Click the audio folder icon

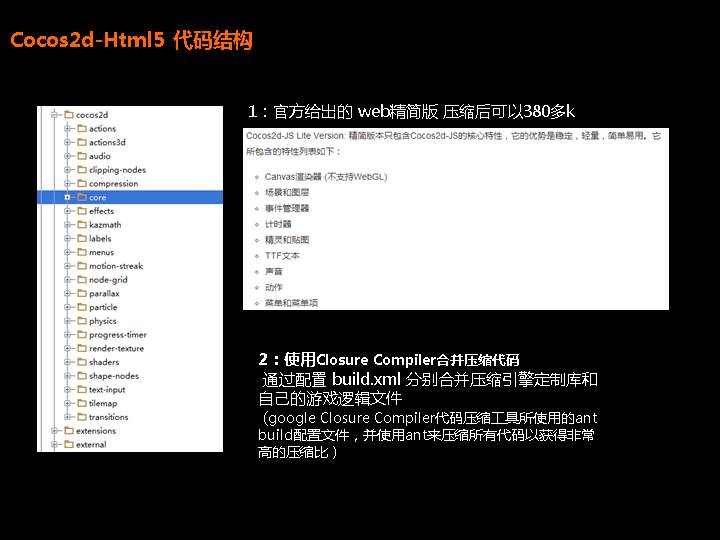(81, 156)
